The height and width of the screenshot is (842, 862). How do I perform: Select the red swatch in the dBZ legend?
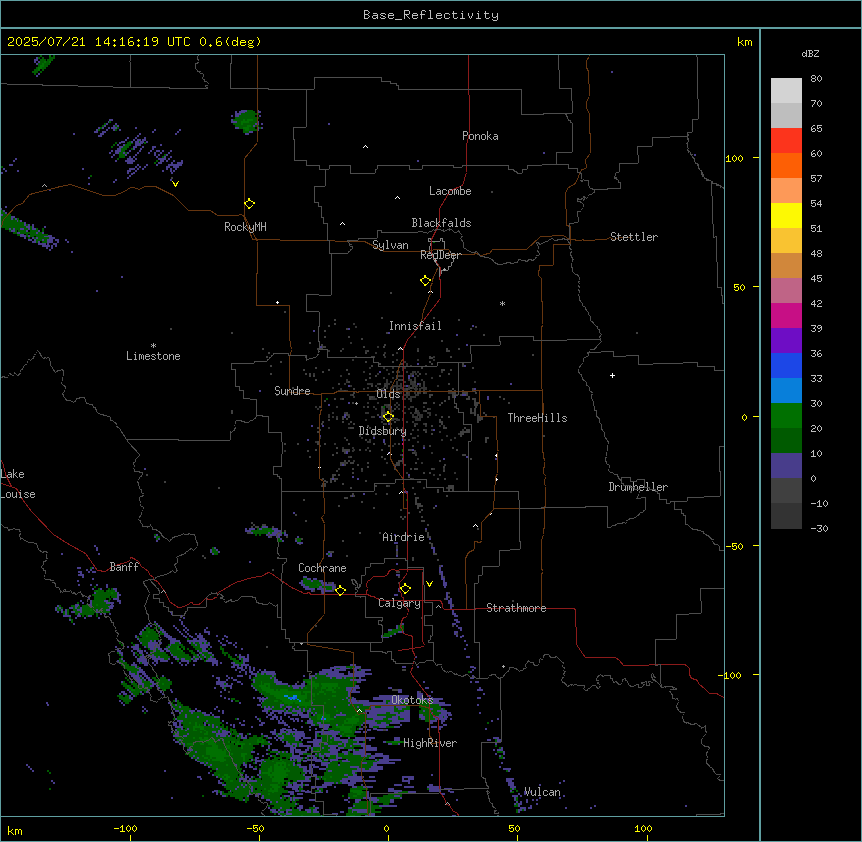pyautogui.click(x=786, y=141)
